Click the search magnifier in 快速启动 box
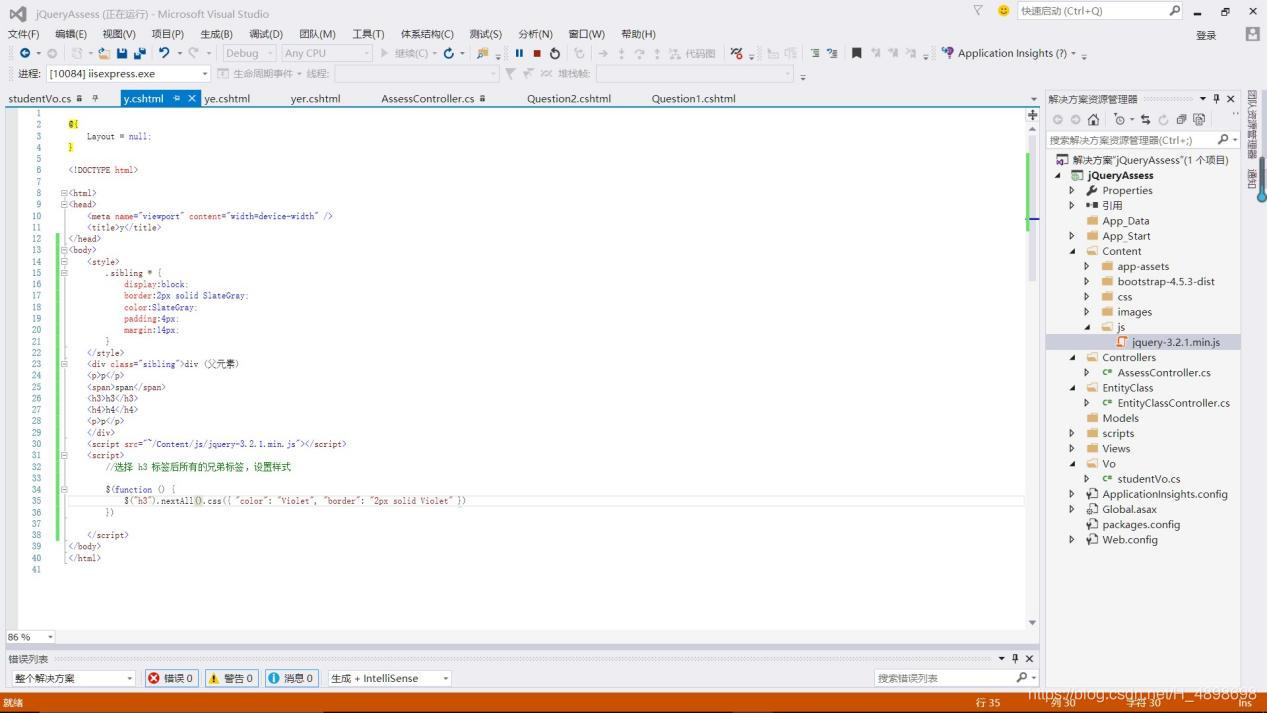The width and height of the screenshot is (1267, 713). 1174,10
